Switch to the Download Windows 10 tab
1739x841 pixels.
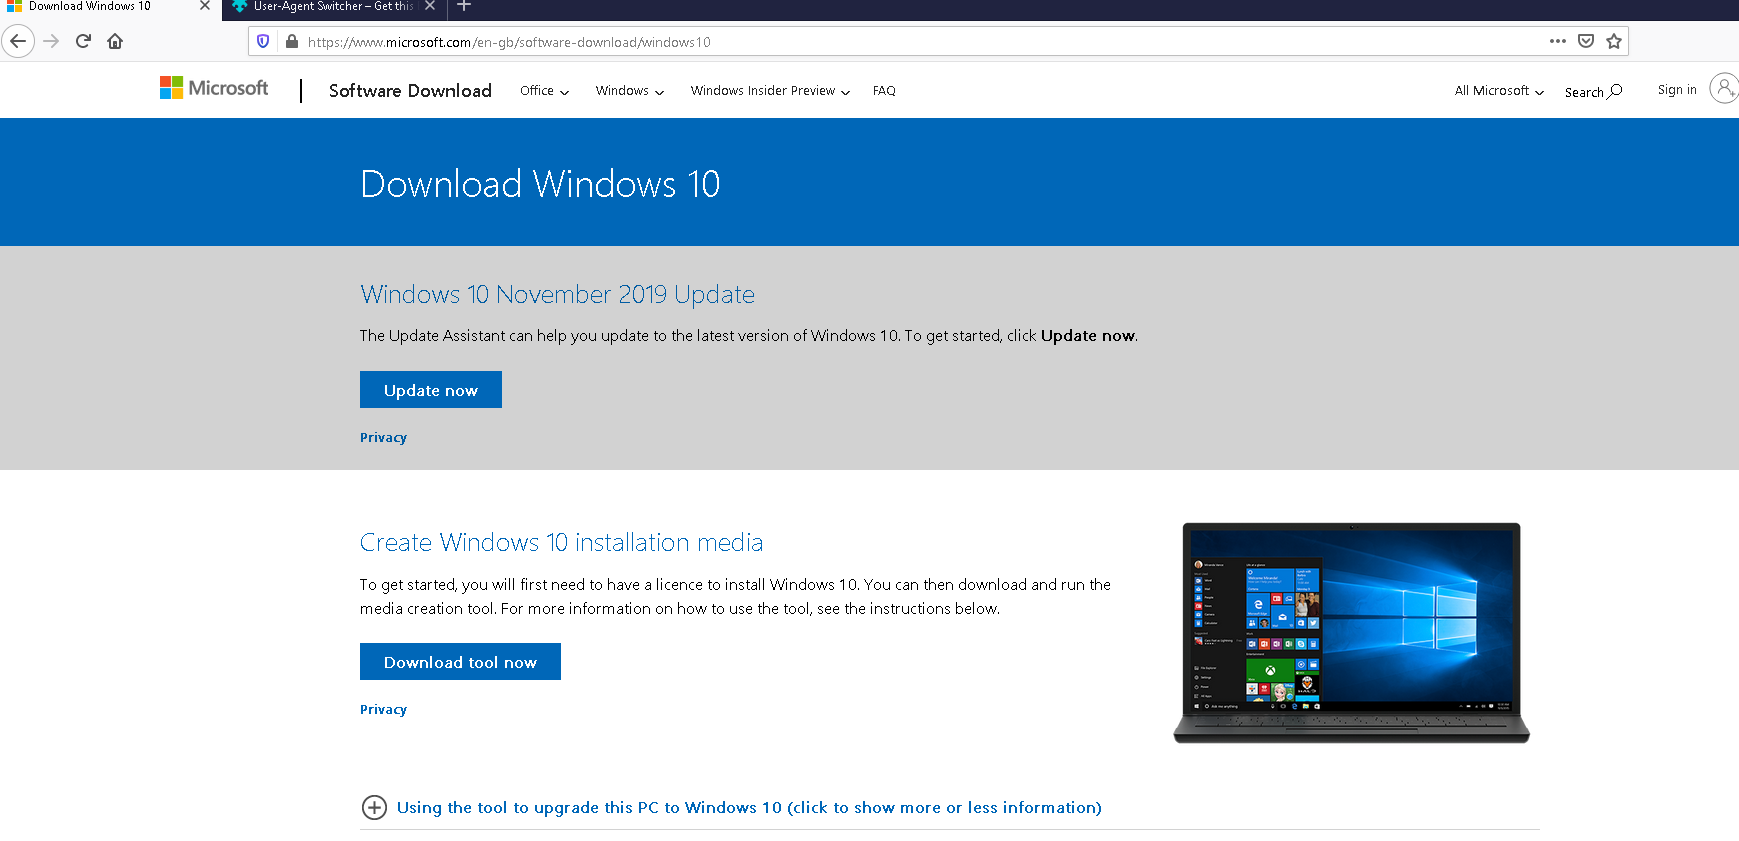point(108,8)
